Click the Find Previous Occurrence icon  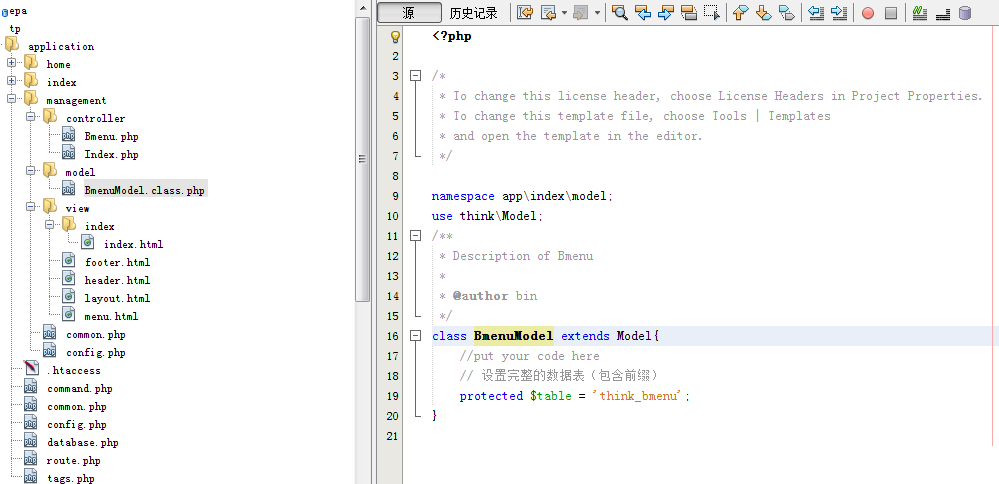pos(643,13)
